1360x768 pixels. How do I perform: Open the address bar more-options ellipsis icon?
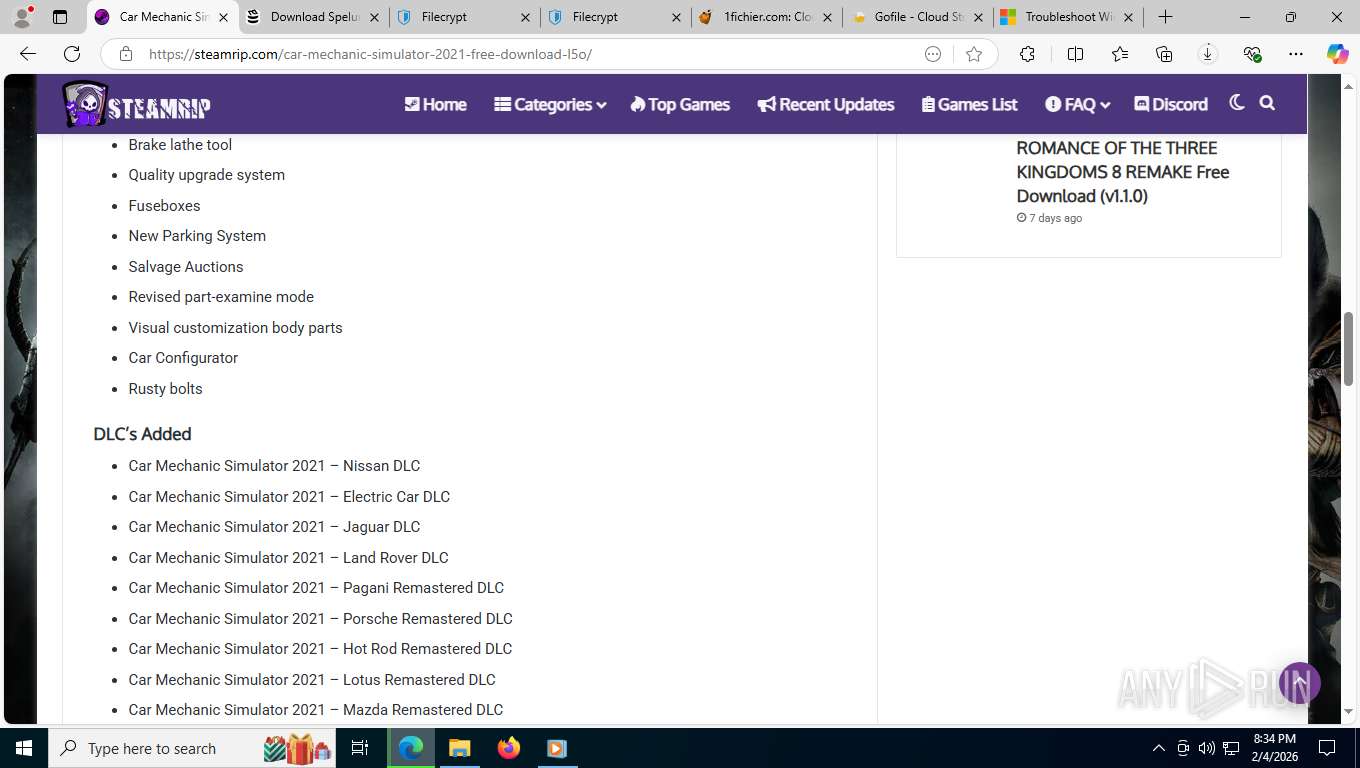[x=933, y=54]
